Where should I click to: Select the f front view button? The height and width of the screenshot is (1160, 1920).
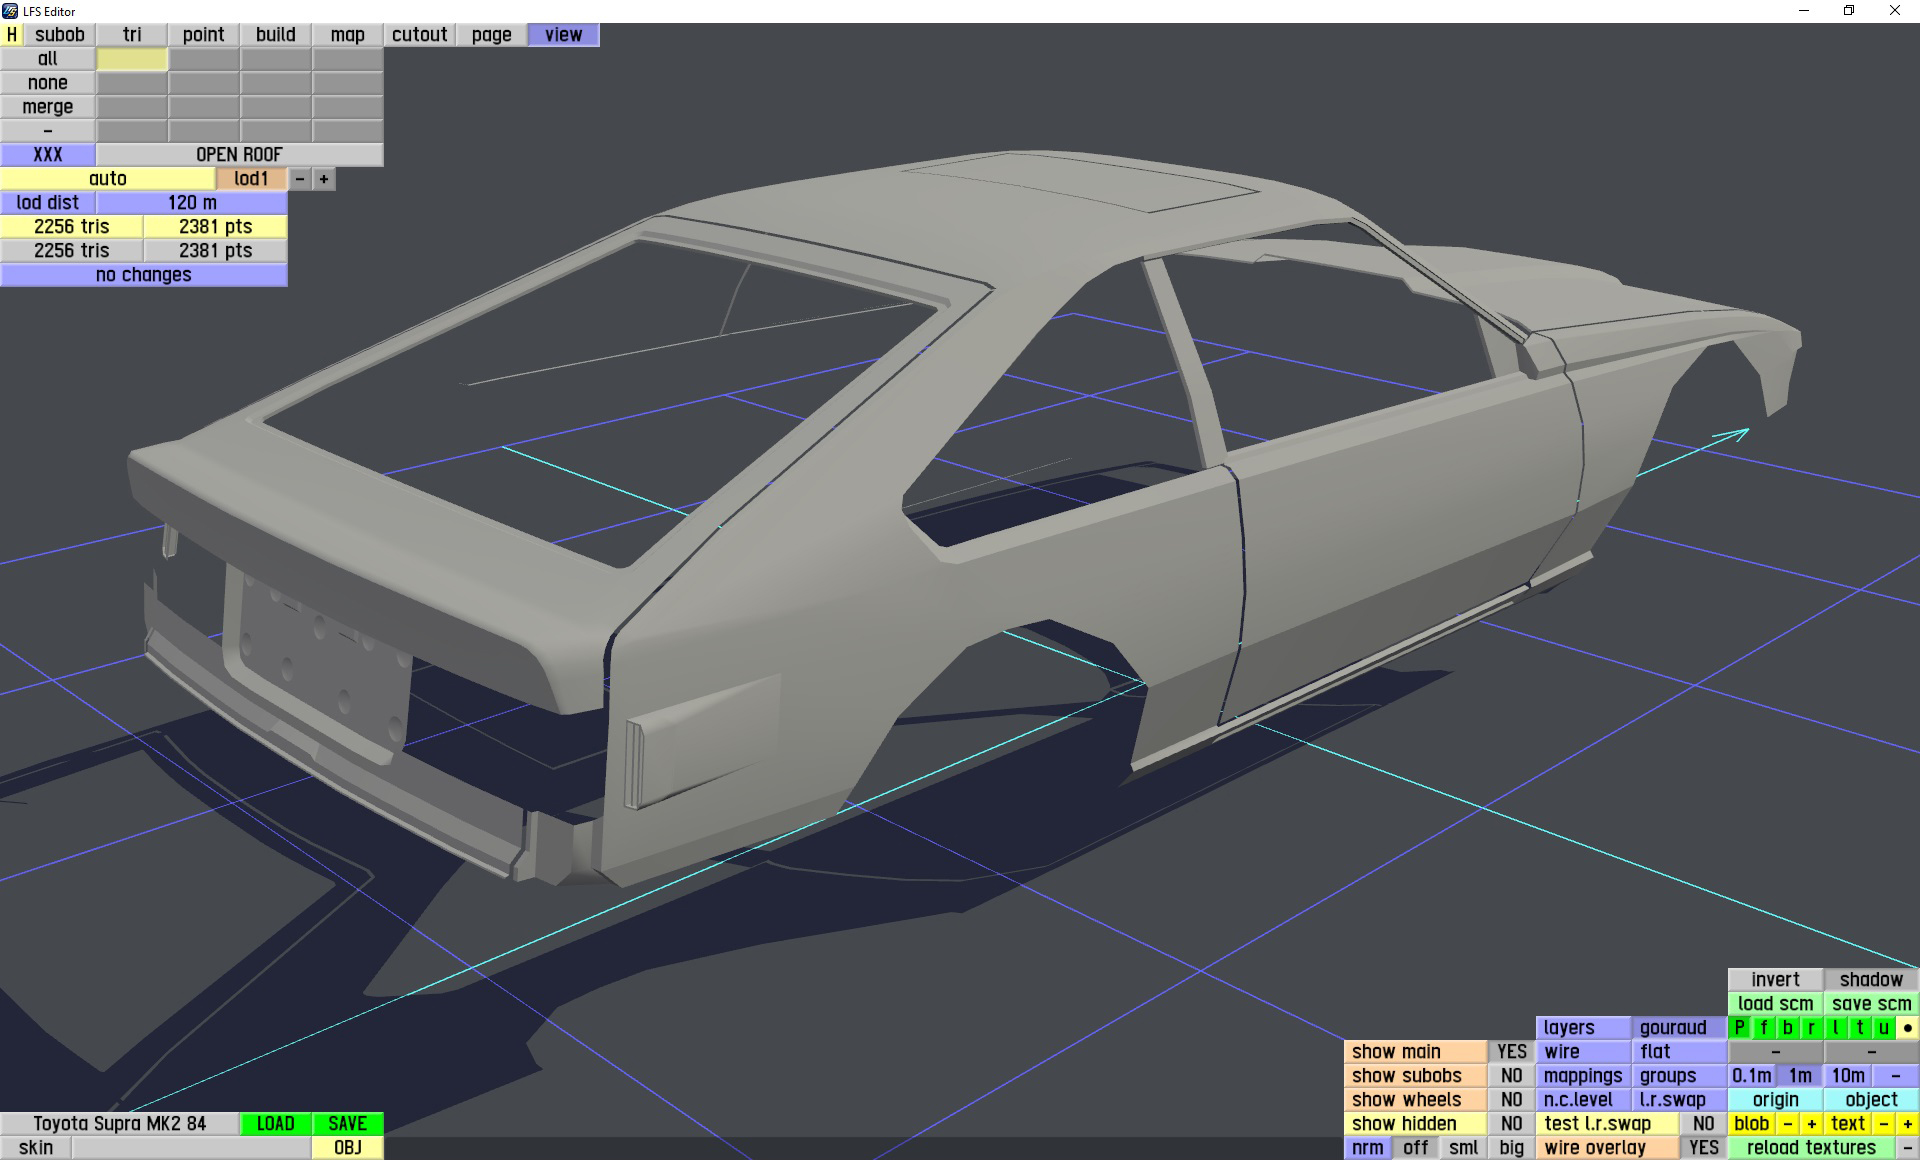pyautogui.click(x=1763, y=1027)
